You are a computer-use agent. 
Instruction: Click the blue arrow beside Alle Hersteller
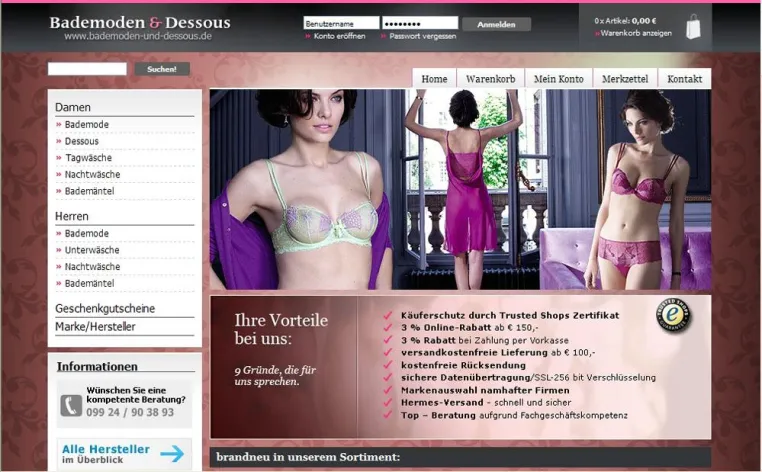pyautogui.click(x=172, y=454)
